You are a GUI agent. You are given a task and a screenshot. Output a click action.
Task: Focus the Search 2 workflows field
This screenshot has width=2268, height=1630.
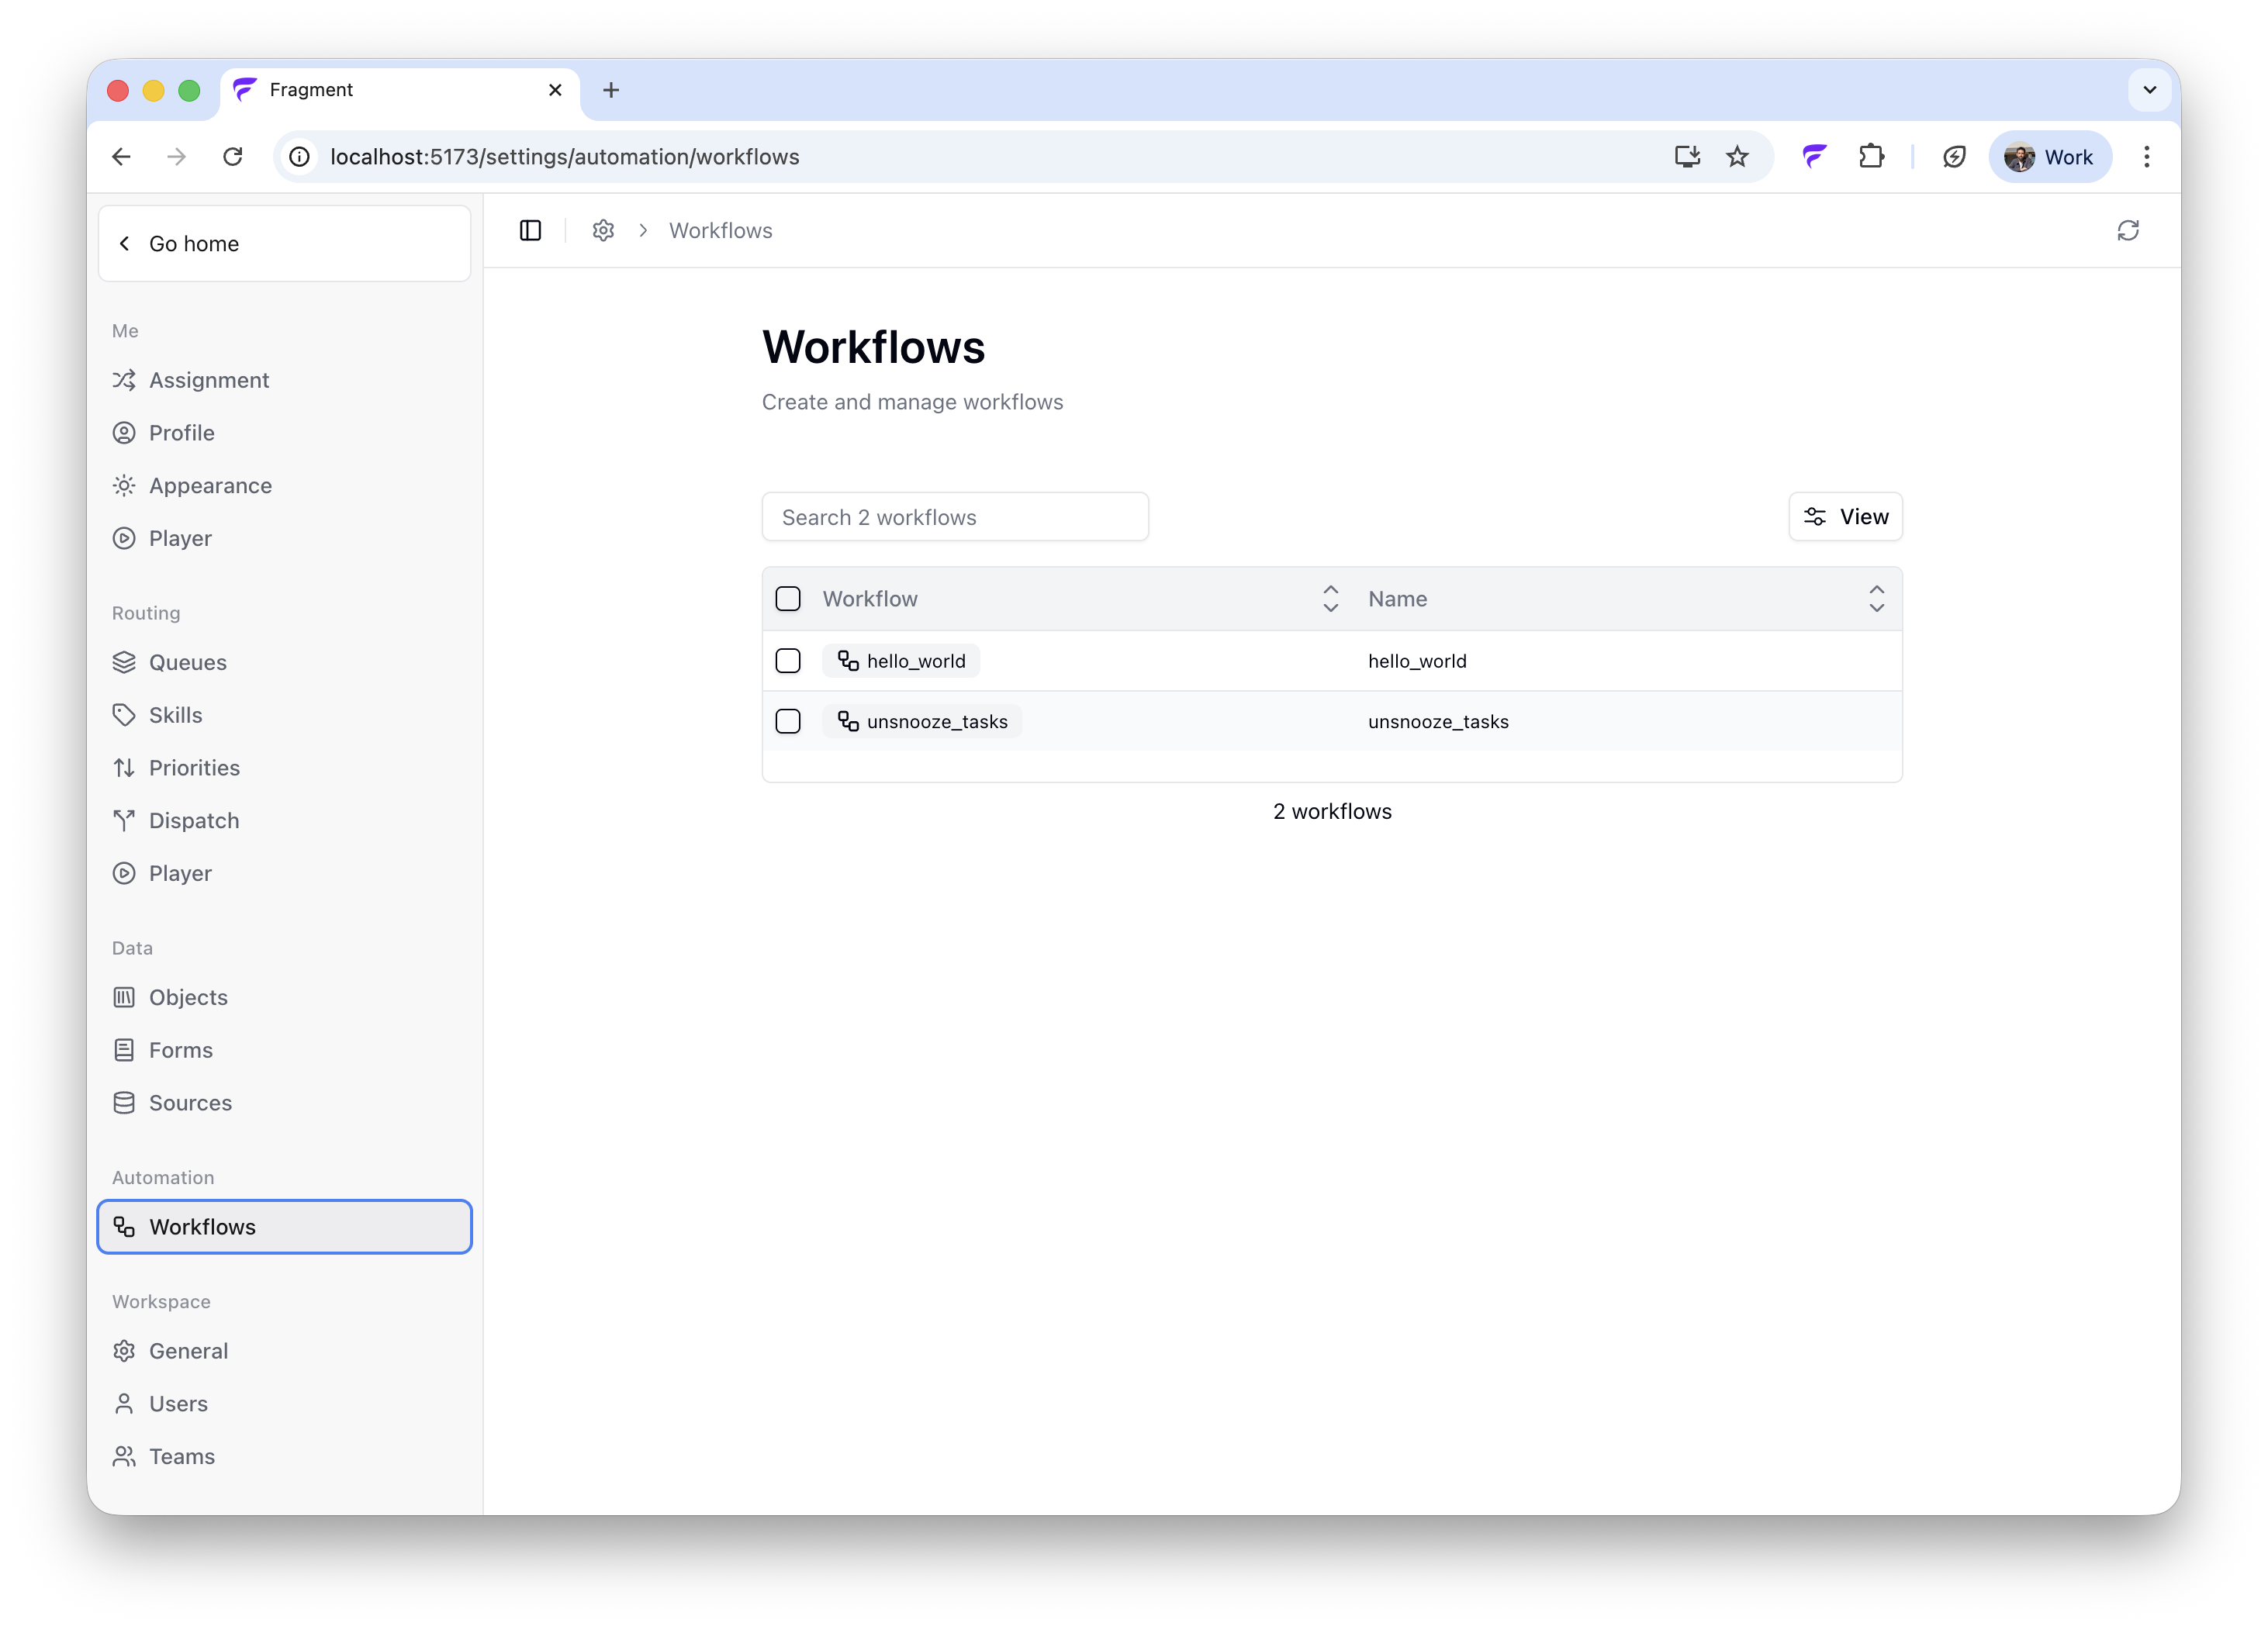[x=954, y=517]
